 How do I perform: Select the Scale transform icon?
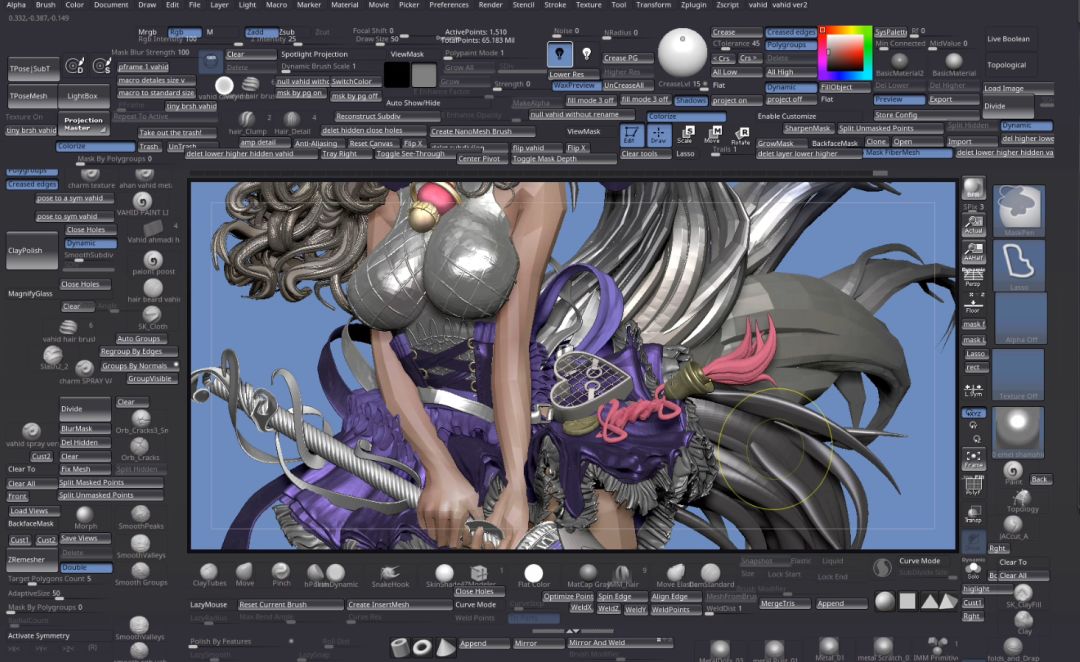pos(686,134)
